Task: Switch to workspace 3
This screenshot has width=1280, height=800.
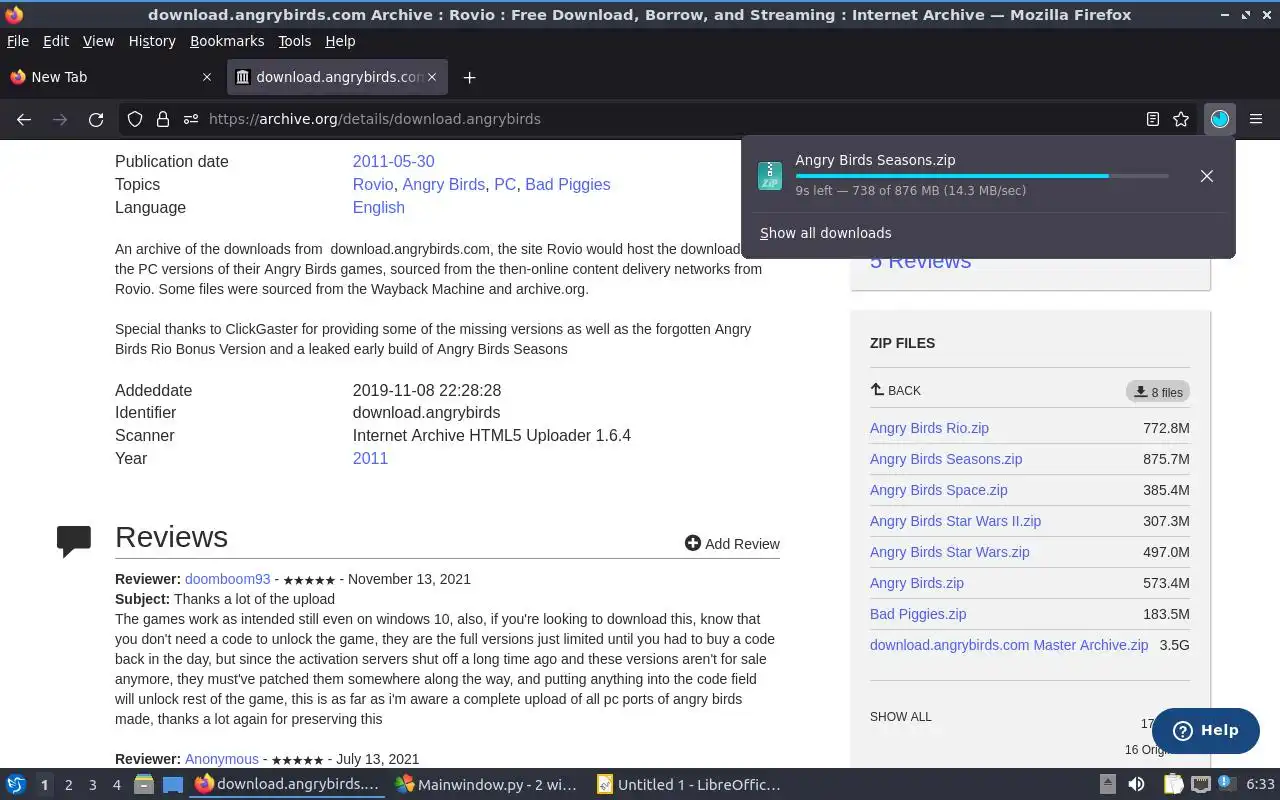Action: click(92, 785)
